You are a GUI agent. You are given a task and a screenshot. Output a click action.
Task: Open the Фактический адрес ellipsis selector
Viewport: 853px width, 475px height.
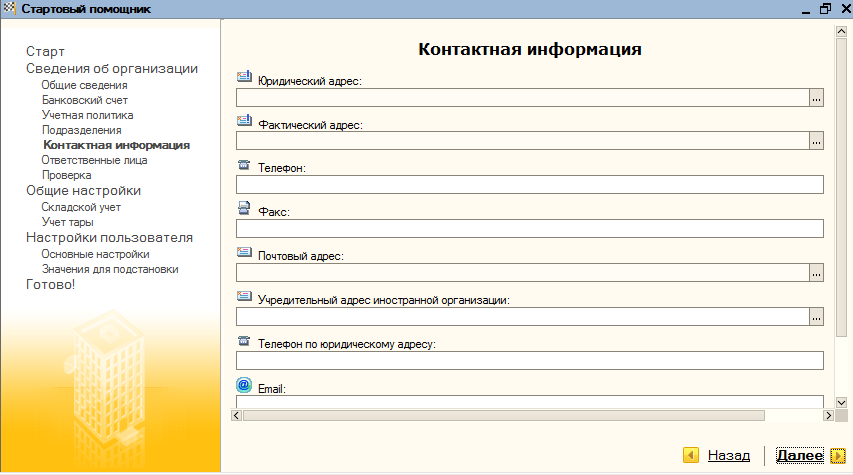pos(816,141)
